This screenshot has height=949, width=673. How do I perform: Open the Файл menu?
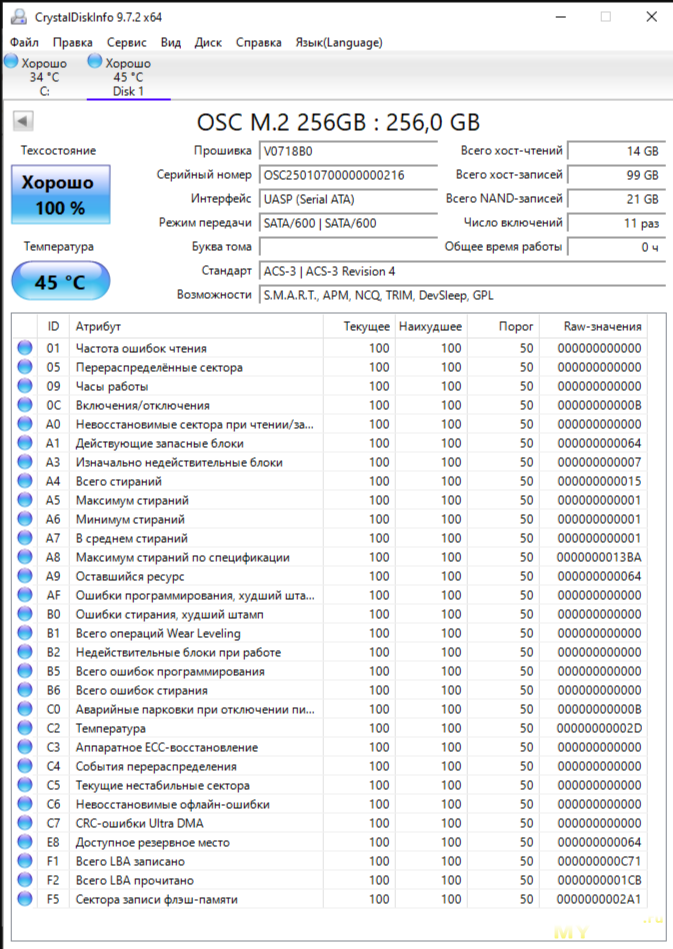click(x=24, y=43)
